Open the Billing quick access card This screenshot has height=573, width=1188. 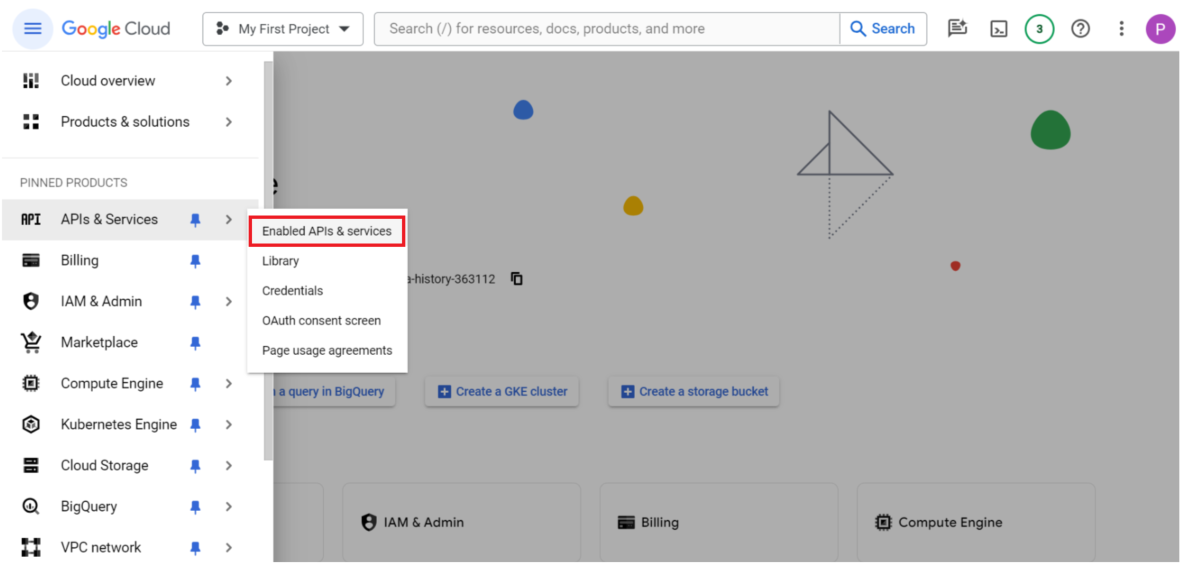719,522
